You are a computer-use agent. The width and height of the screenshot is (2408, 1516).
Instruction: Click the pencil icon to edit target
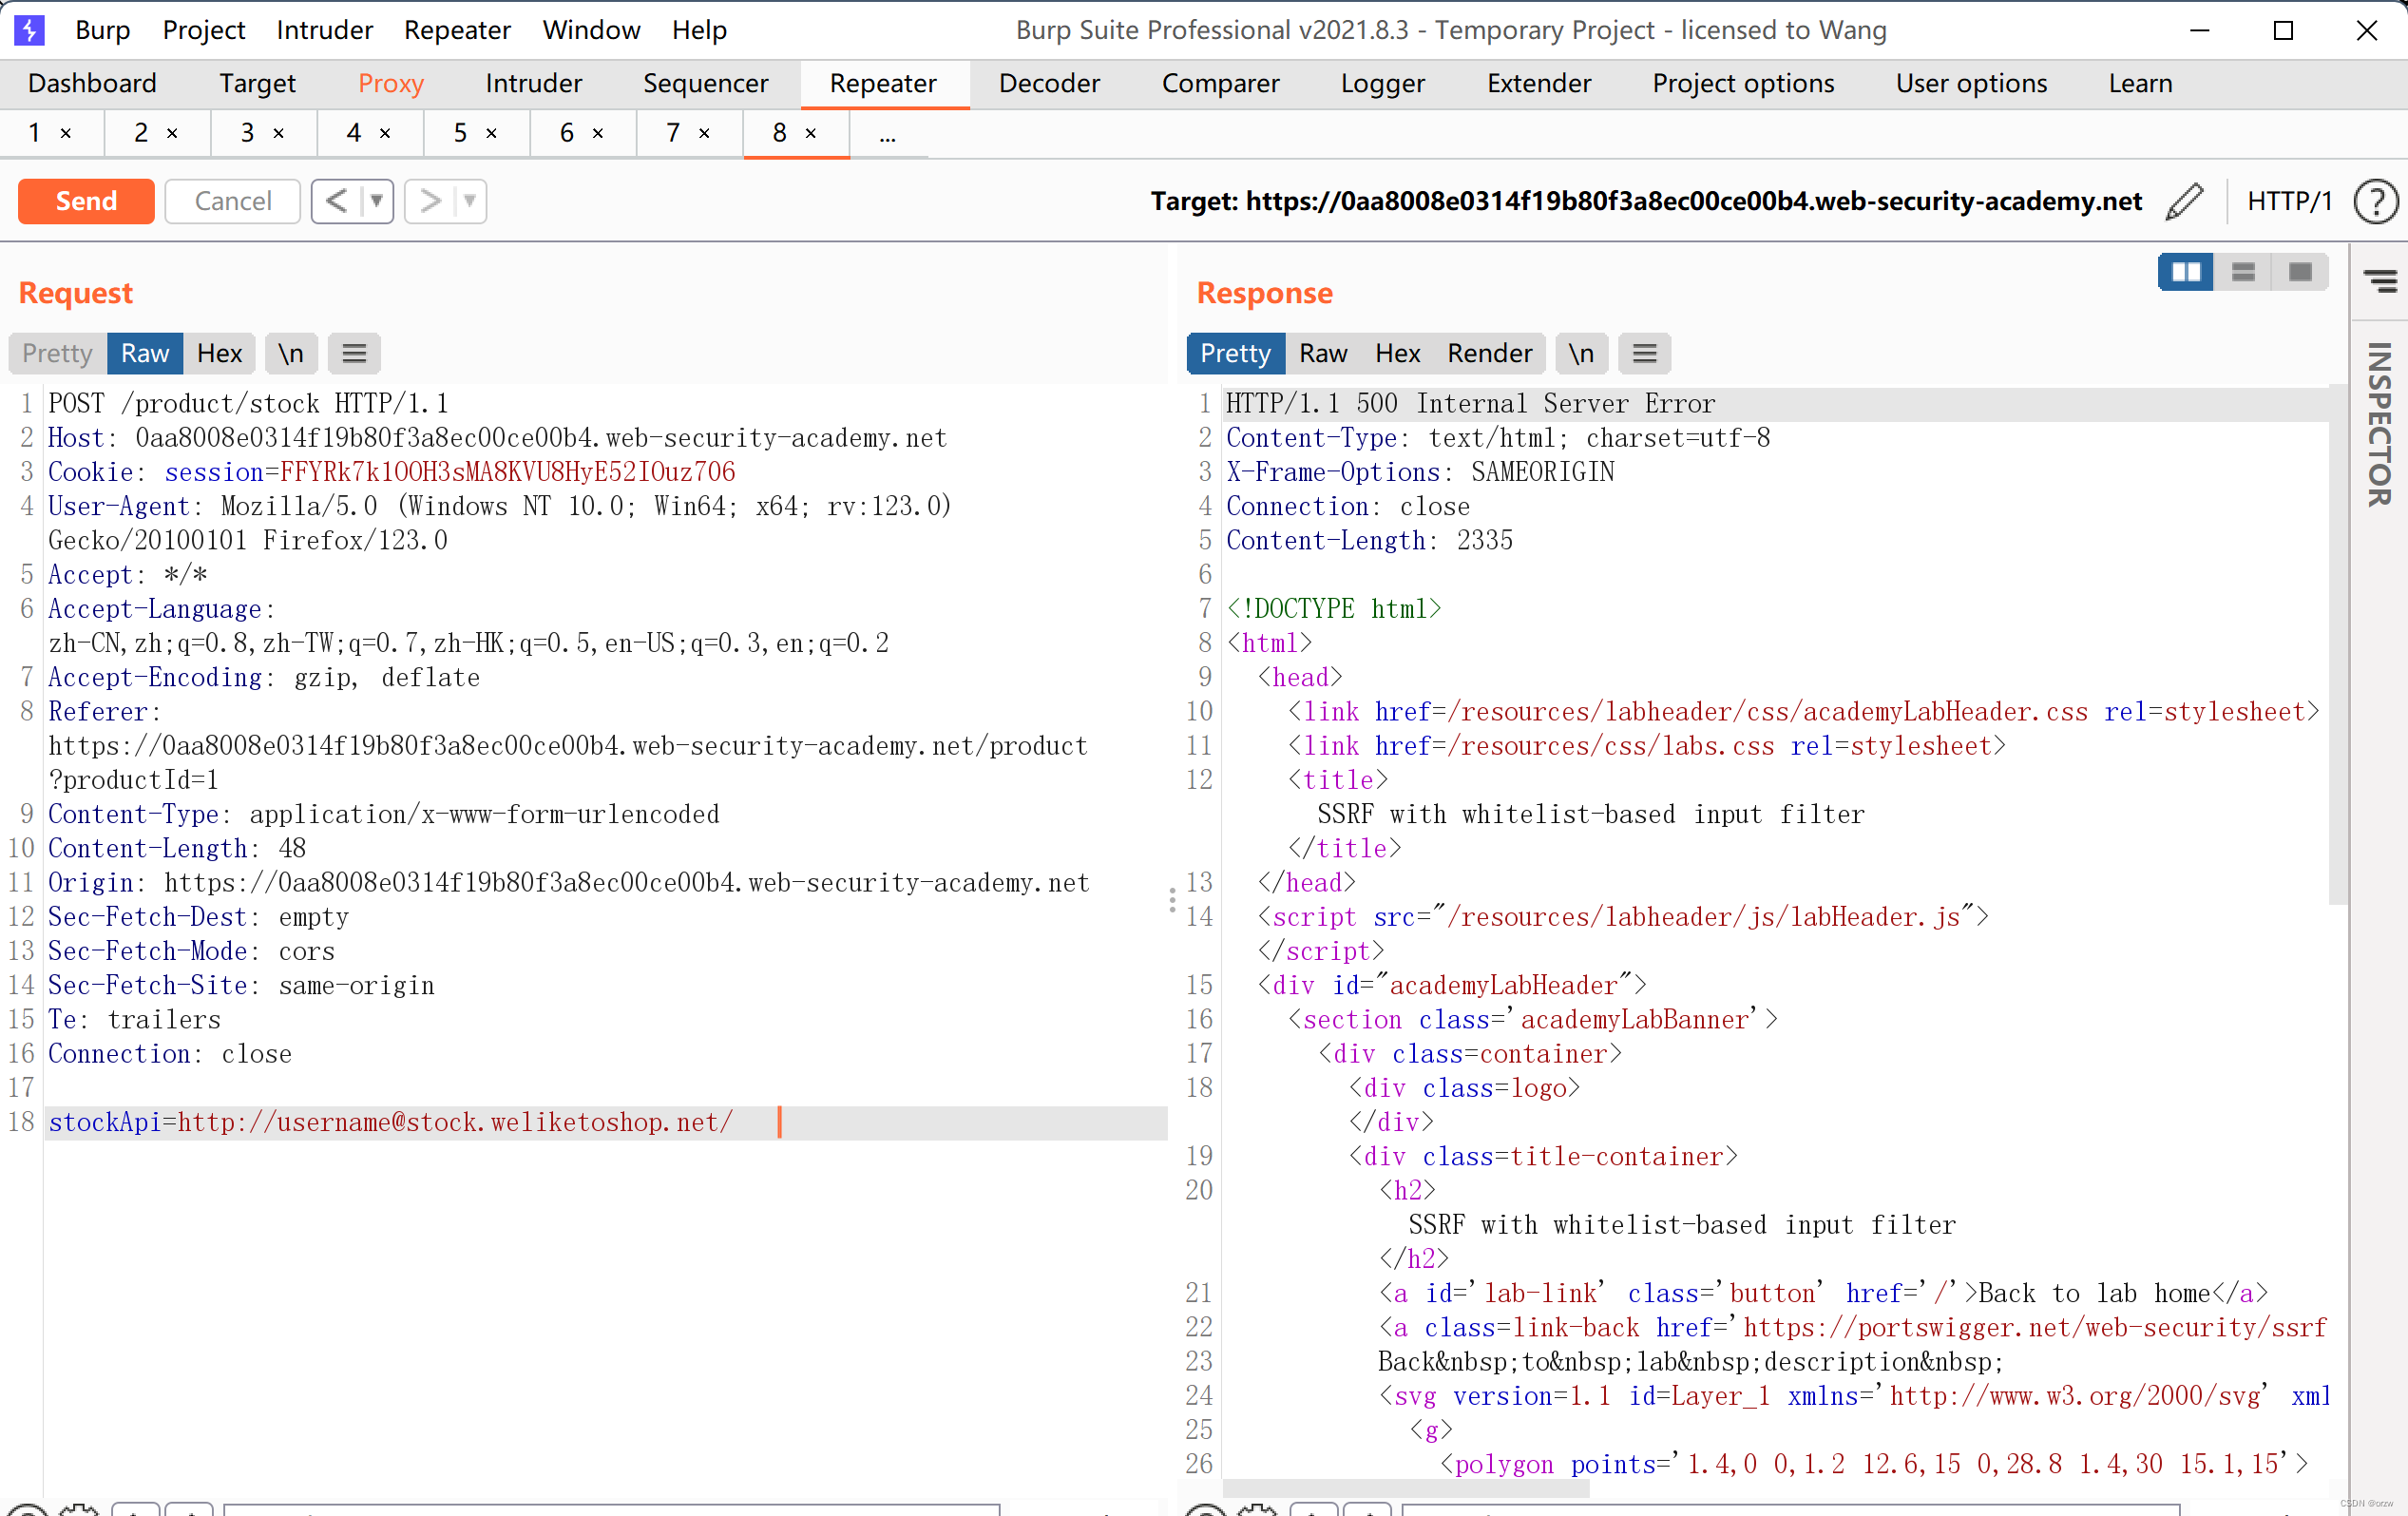2183,201
